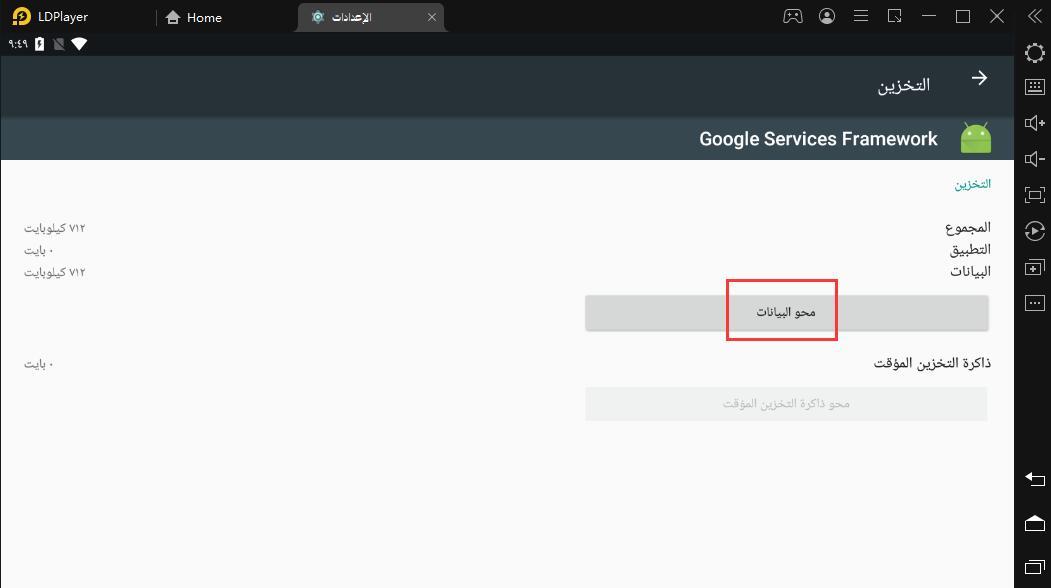The width and height of the screenshot is (1051, 588).
Task: Click the Wi-Fi status bar icon
Action: (79, 44)
